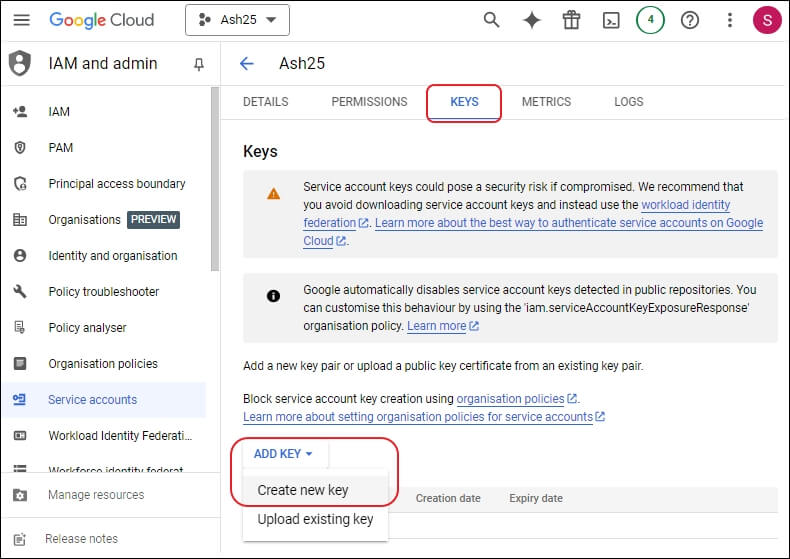
Task: Select Service accounts in sidebar
Action: [x=105, y=399]
